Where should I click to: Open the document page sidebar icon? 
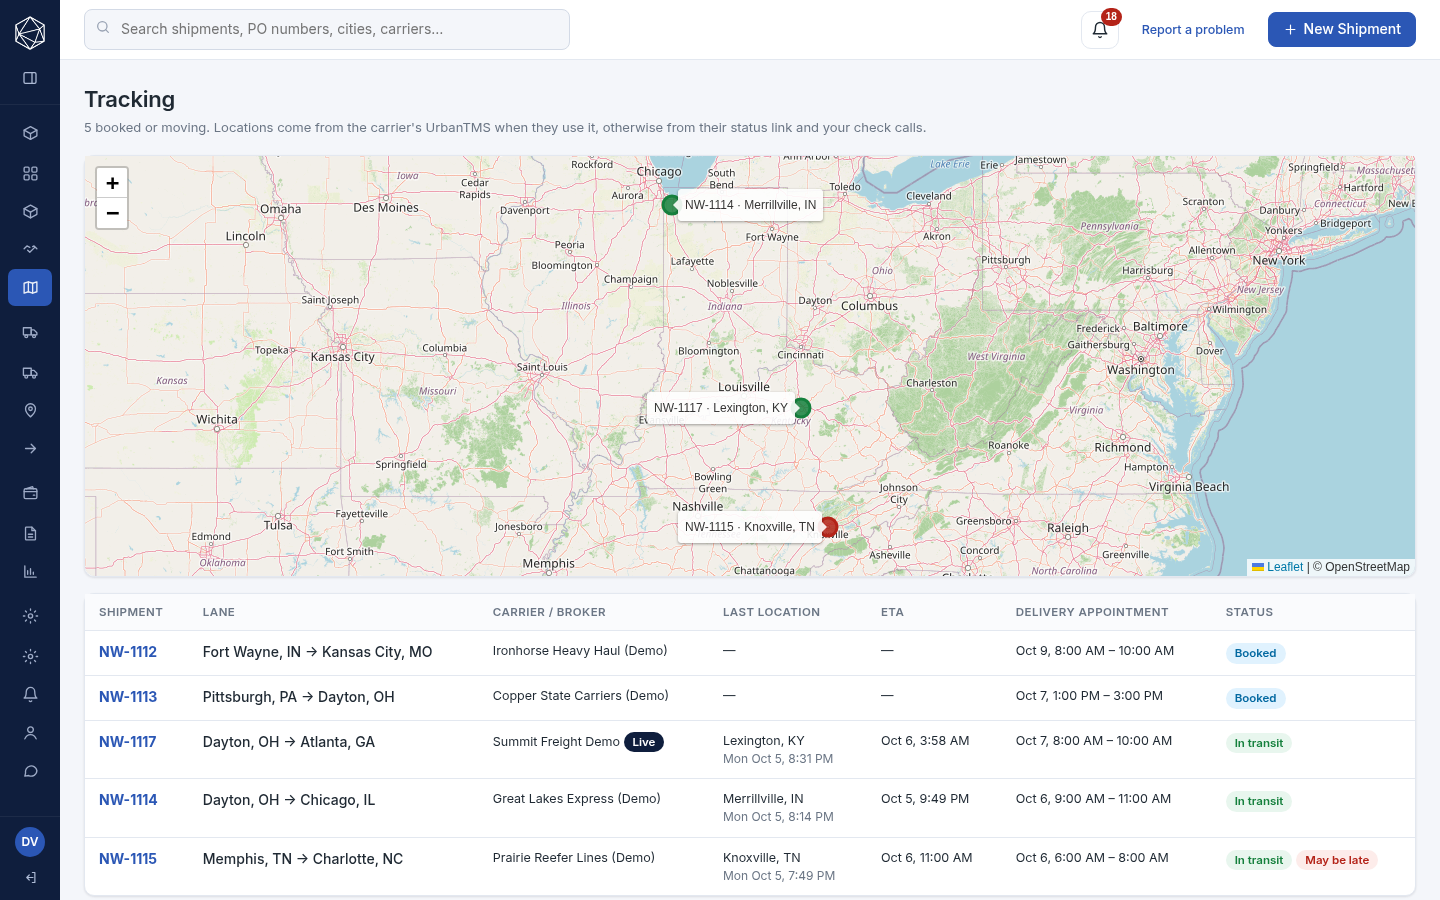[x=30, y=533]
